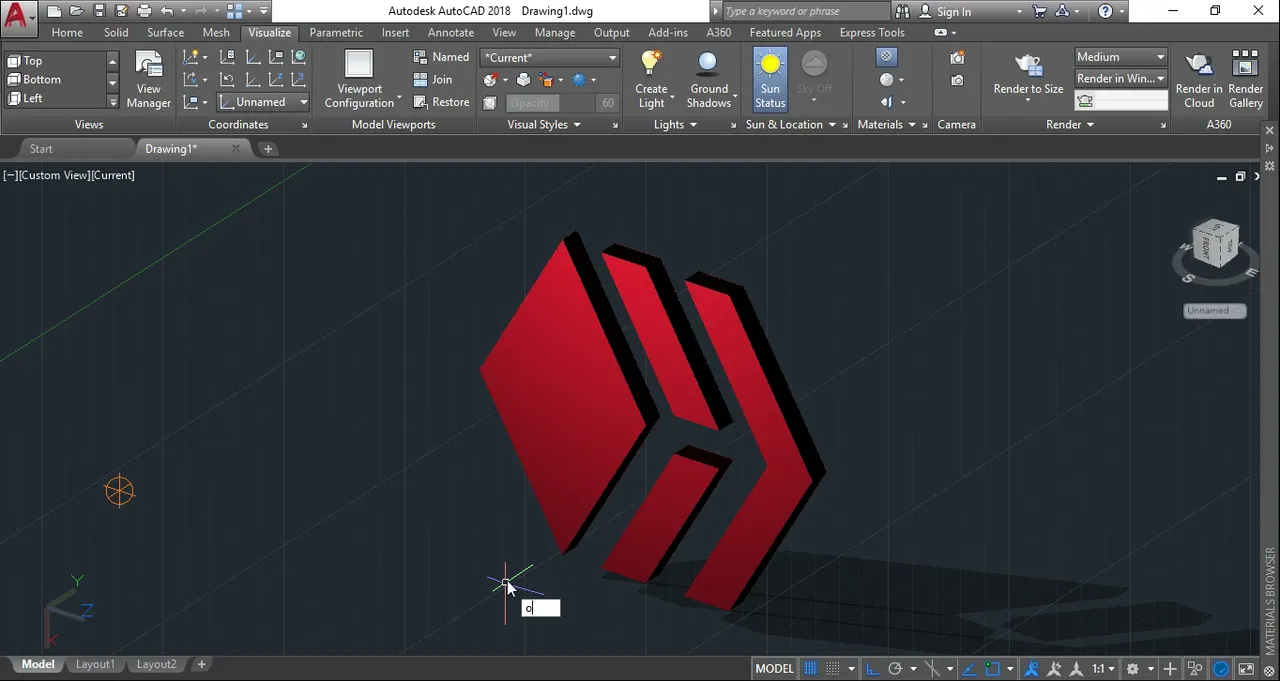Viewport: 1280px width, 681px height.
Task: Open the View Manager
Action: (x=148, y=80)
